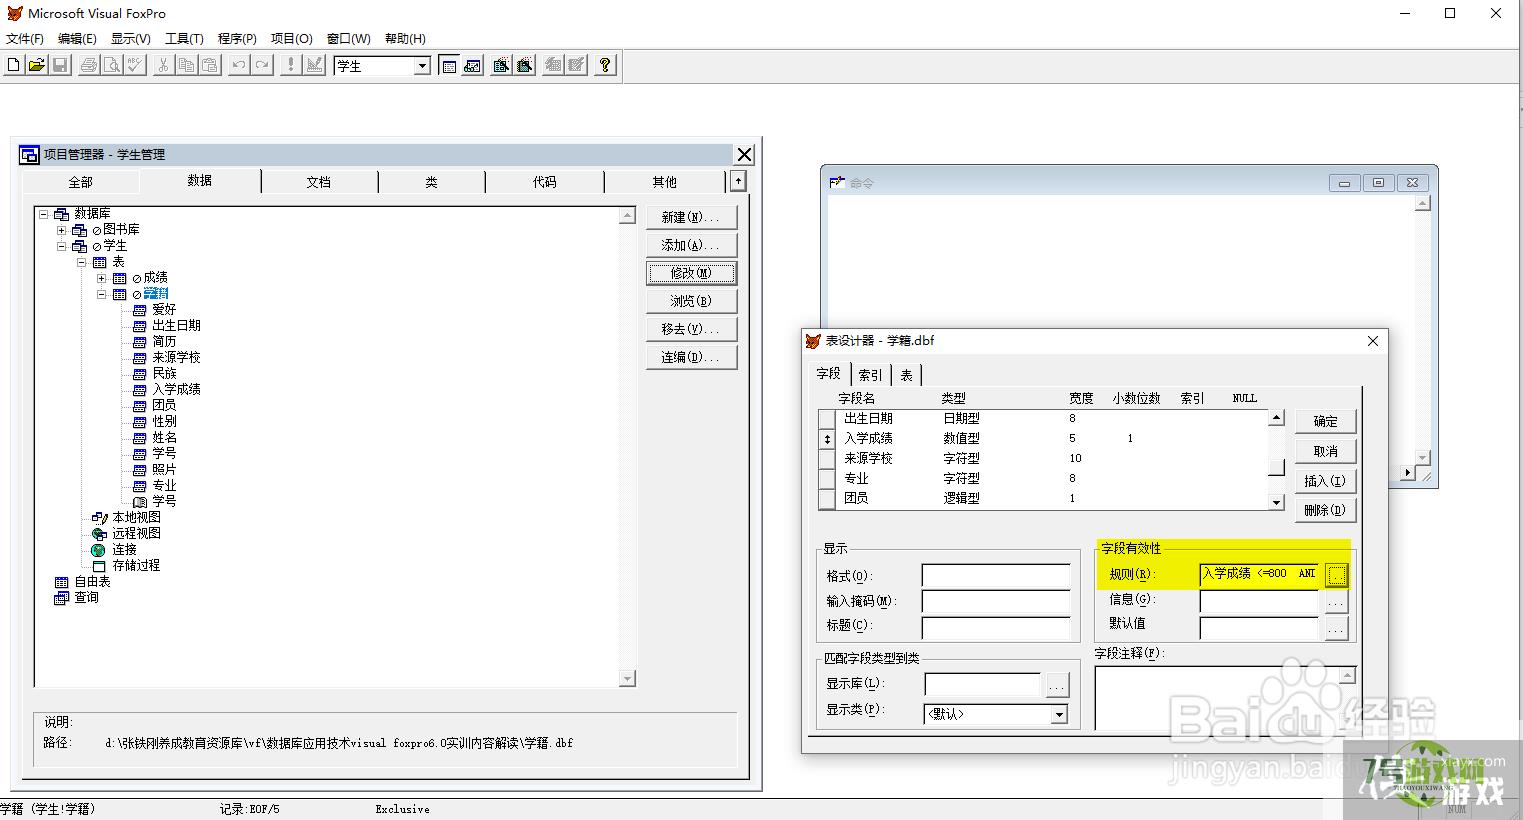
Task: Open the 程序(P) menu
Action: [237, 39]
